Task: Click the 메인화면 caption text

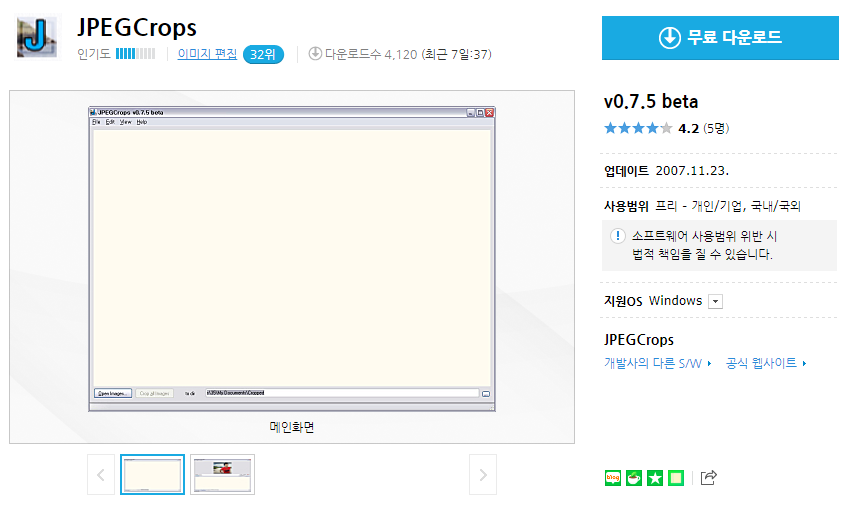Action: coord(292,427)
